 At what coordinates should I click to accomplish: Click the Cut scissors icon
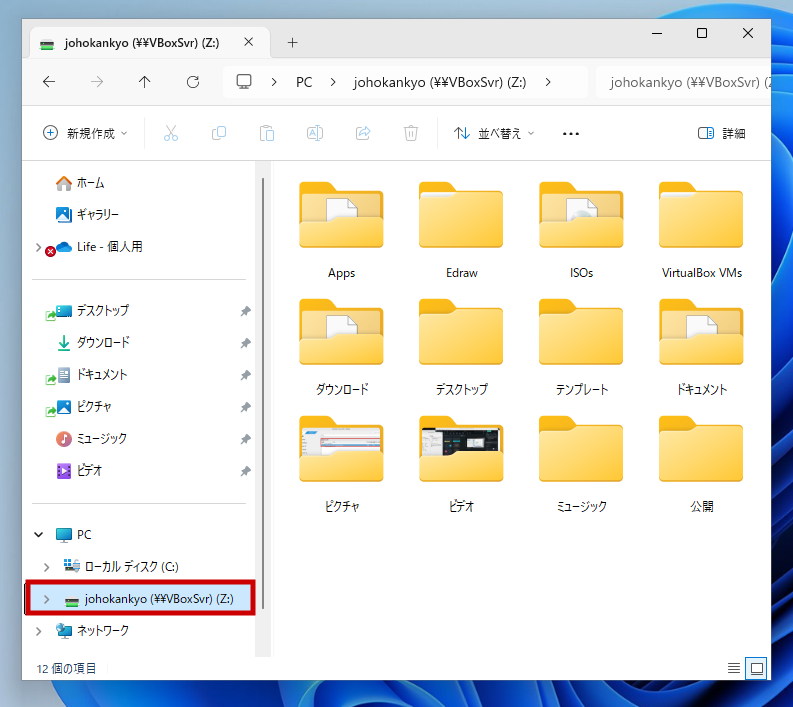point(170,133)
